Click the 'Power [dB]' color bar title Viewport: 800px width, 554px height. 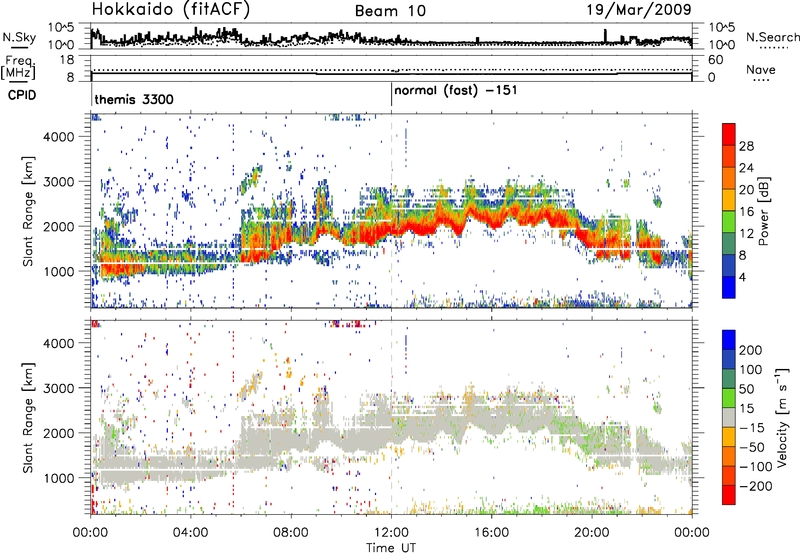pyautogui.click(x=764, y=211)
